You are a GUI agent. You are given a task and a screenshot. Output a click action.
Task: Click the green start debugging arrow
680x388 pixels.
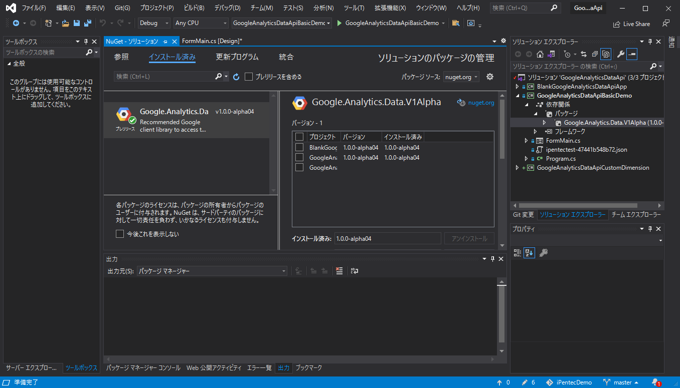339,23
